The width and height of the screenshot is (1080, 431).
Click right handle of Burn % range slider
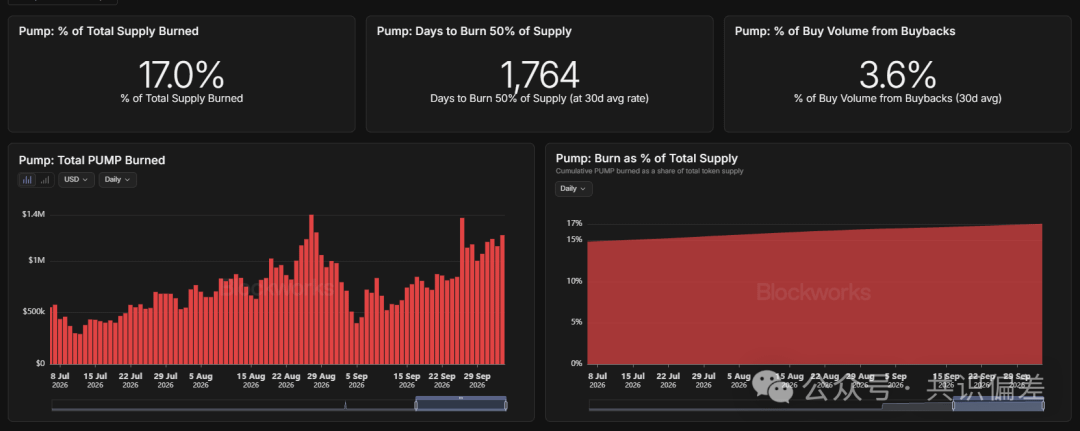pyautogui.click(x=1043, y=406)
